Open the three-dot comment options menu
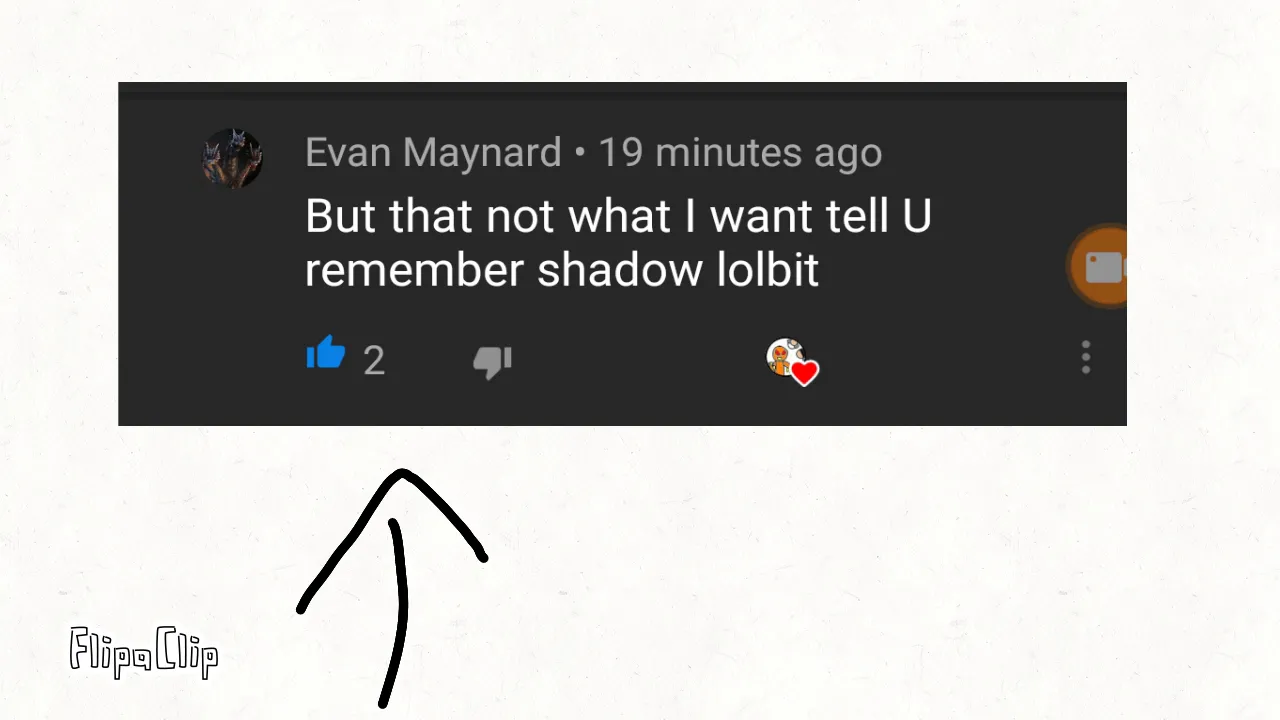The width and height of the screenshot is (1280, 720). pos(1086,358)
